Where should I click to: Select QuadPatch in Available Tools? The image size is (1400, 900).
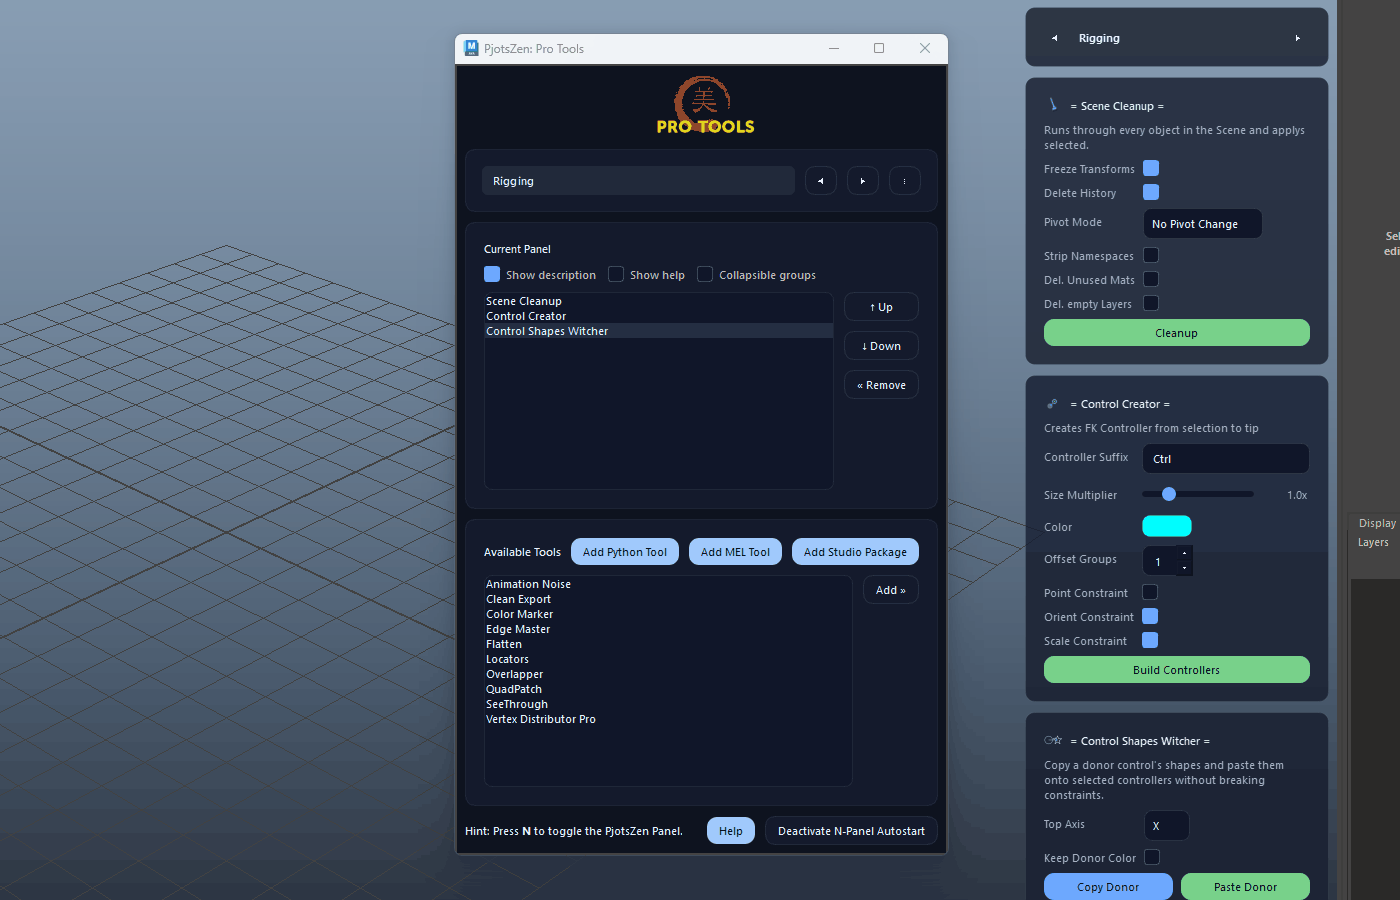click(668, 689)
